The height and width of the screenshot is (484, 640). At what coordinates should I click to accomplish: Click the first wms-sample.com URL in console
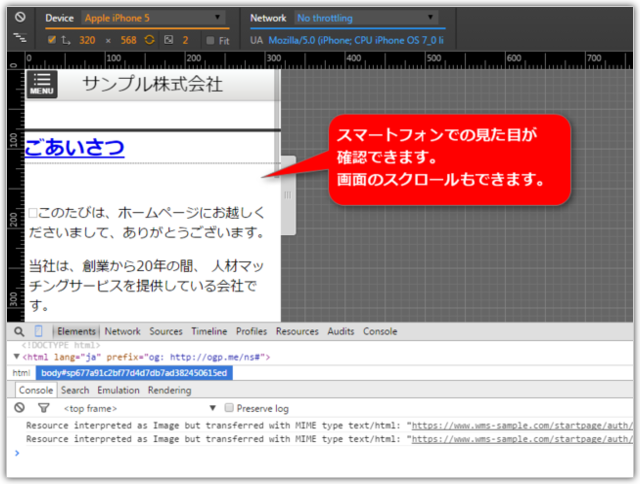click(520, 425)
